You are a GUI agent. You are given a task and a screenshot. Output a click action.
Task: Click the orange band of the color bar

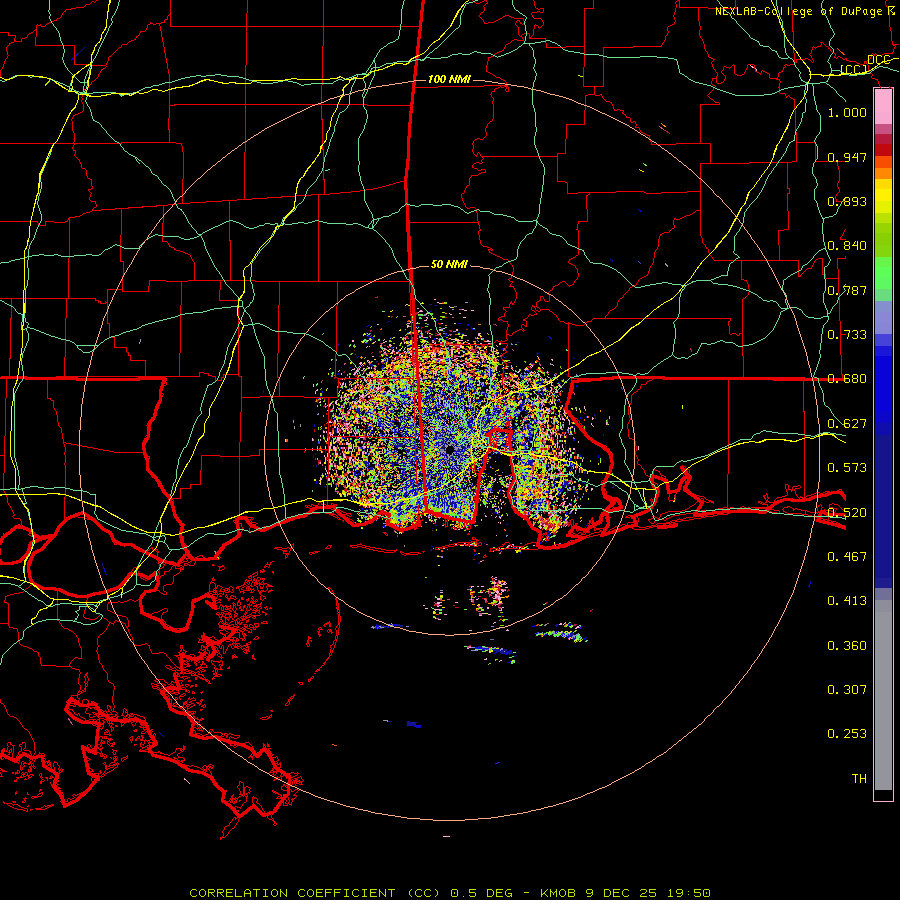pyautogui.click(x=883, y=173)
